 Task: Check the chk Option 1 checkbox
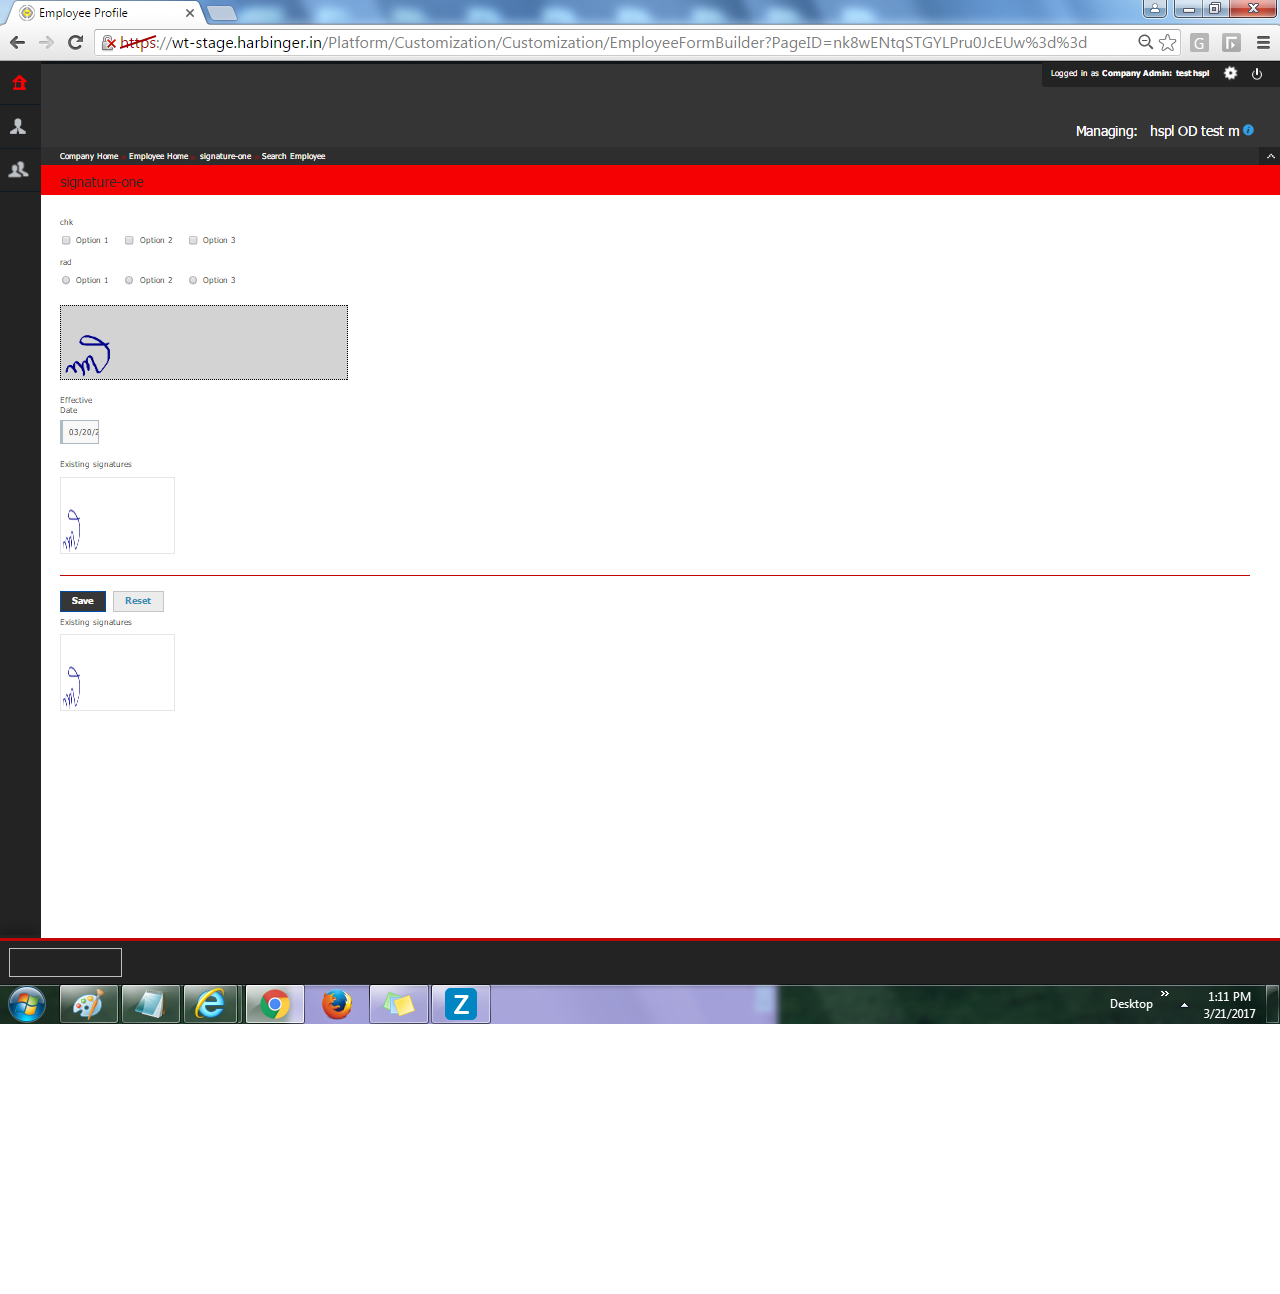pos(66,240)
